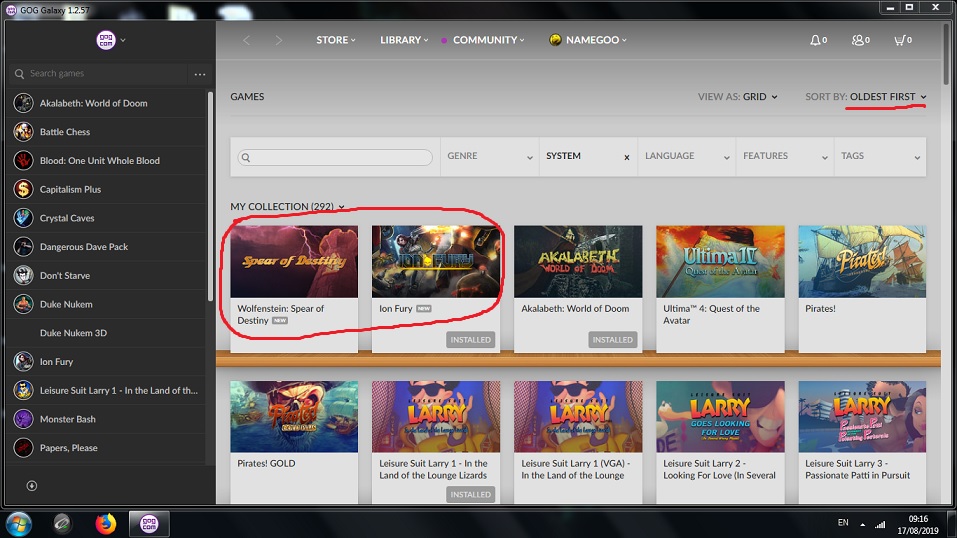Show hidden system tray icons arrow
Viewport: 957px width, 538px height.
pos(862,525)
